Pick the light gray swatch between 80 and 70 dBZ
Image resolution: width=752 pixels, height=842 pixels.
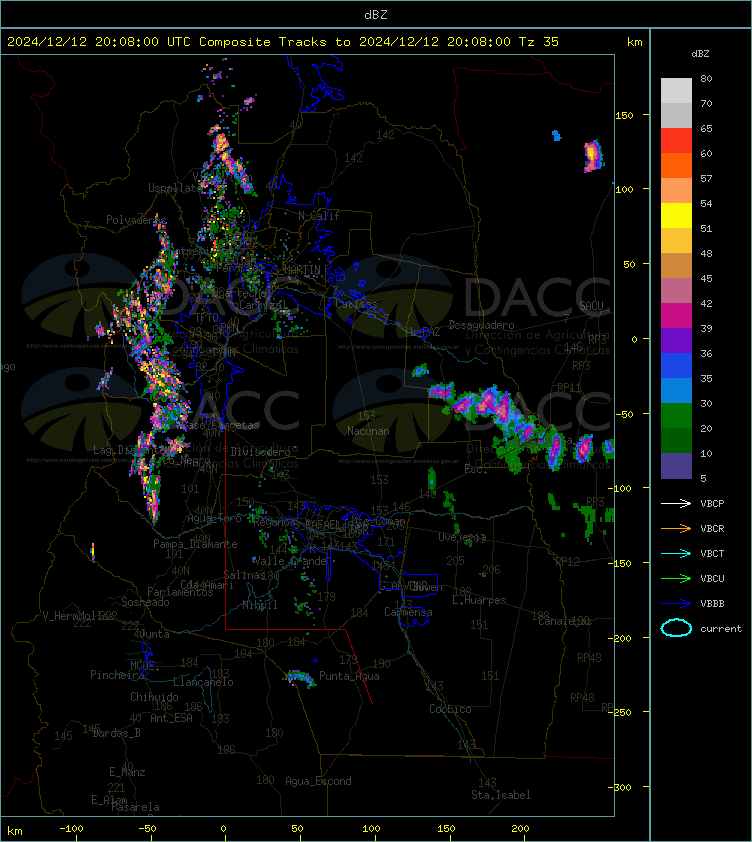(x=676, y=91)
